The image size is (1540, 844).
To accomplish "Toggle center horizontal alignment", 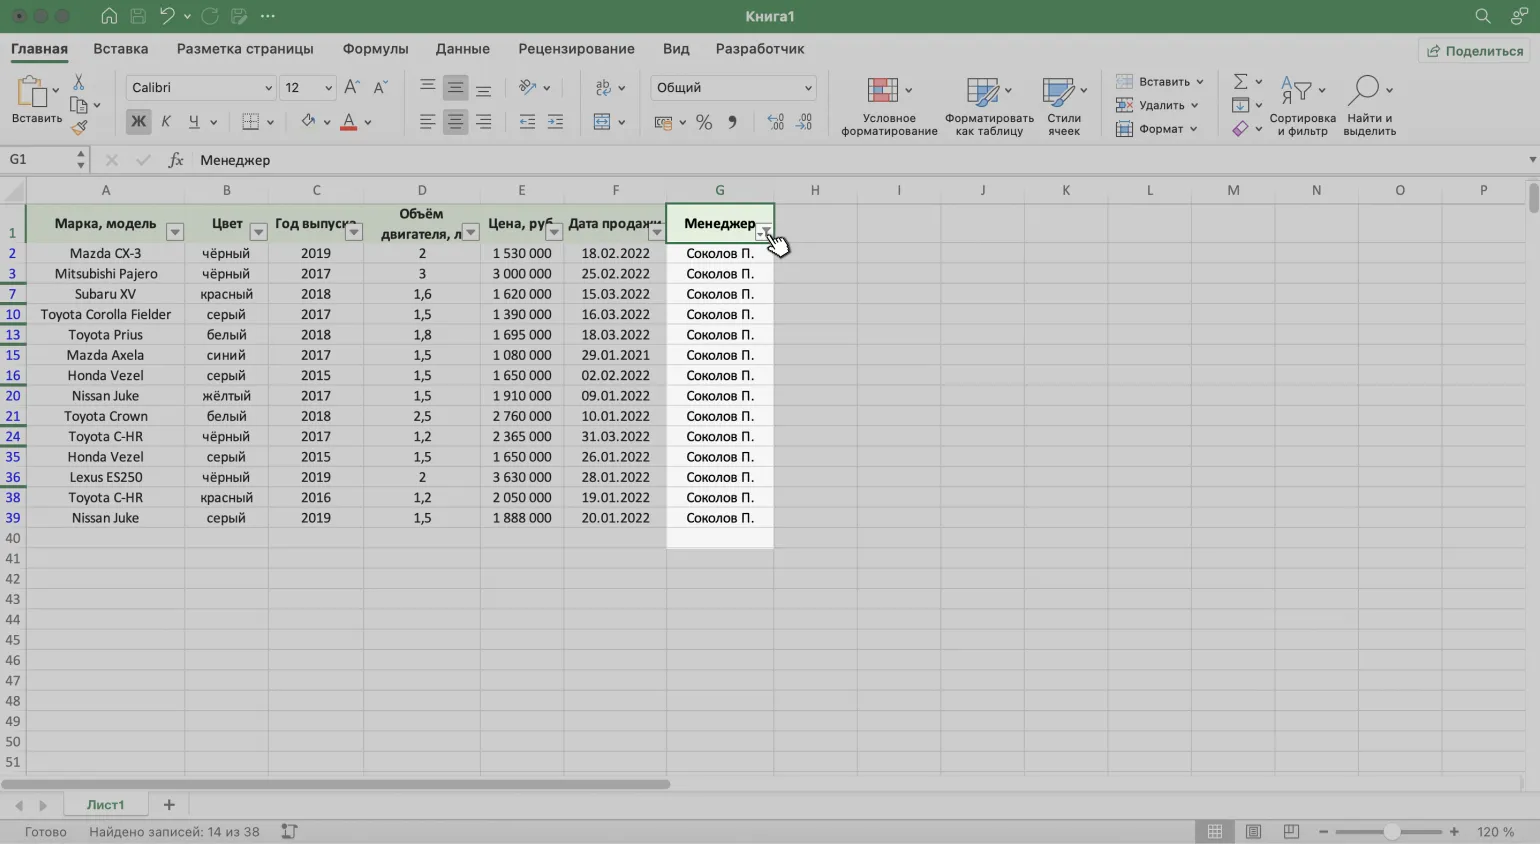I will point(455,122).
